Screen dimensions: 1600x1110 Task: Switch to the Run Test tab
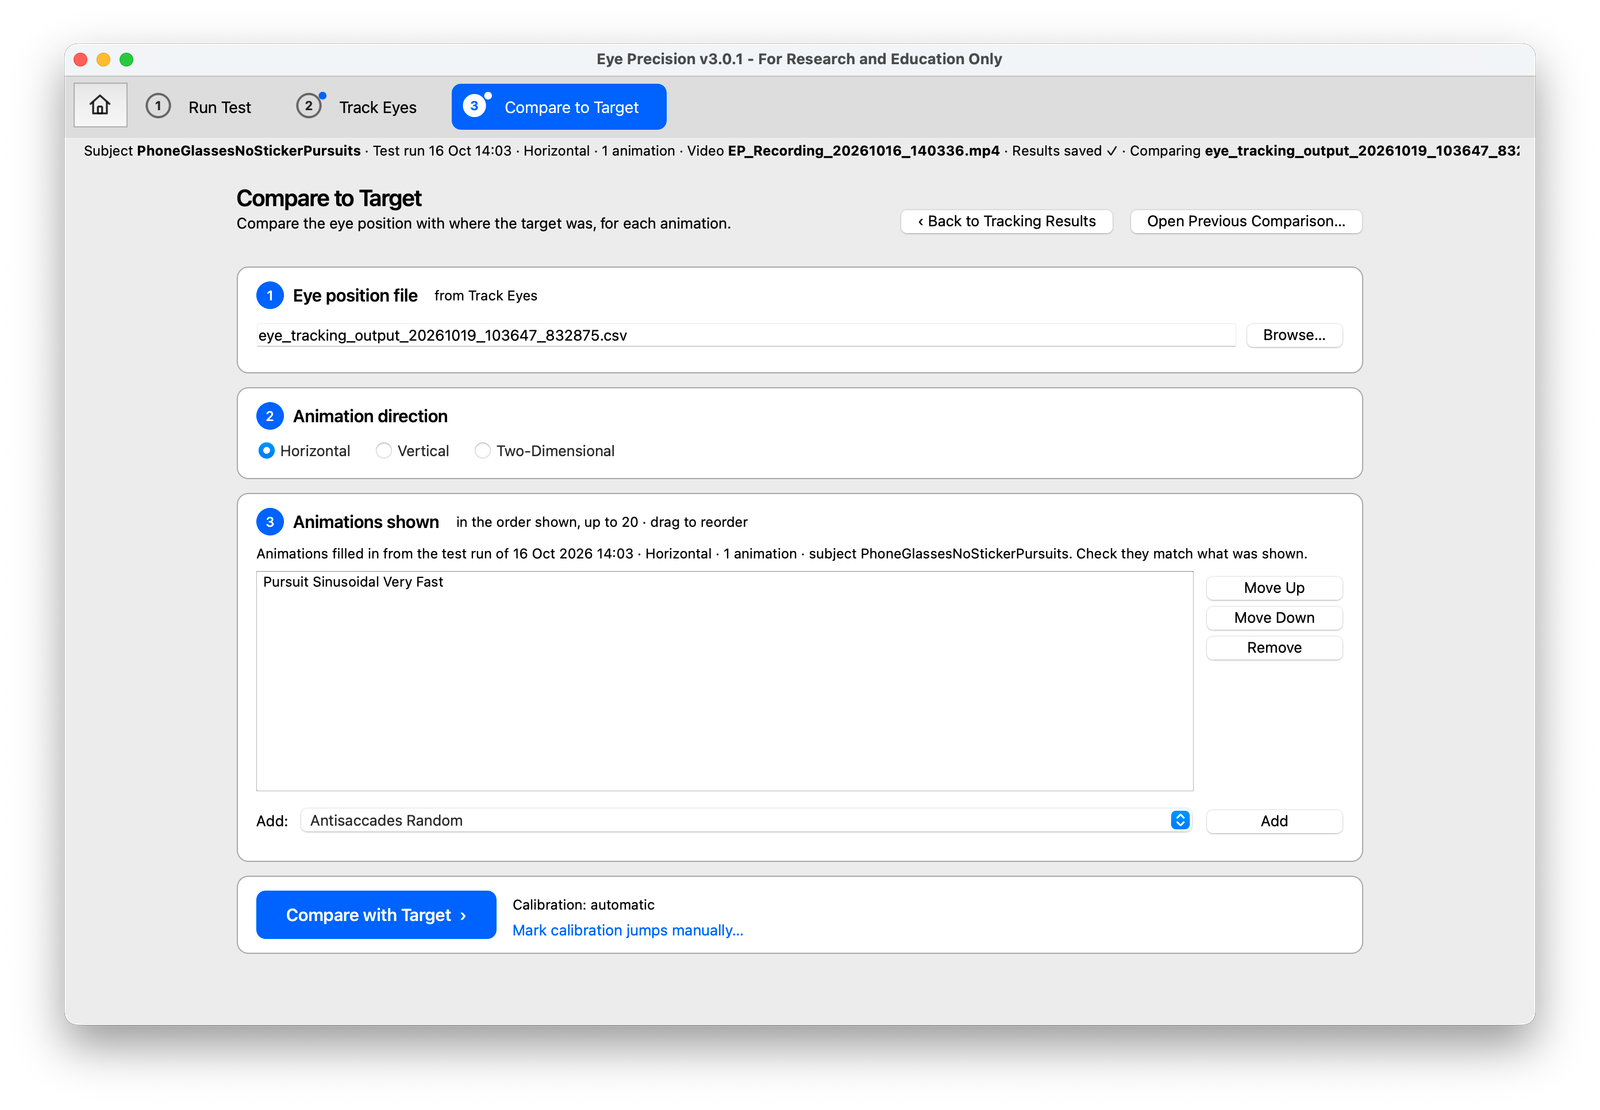(199, 107)
